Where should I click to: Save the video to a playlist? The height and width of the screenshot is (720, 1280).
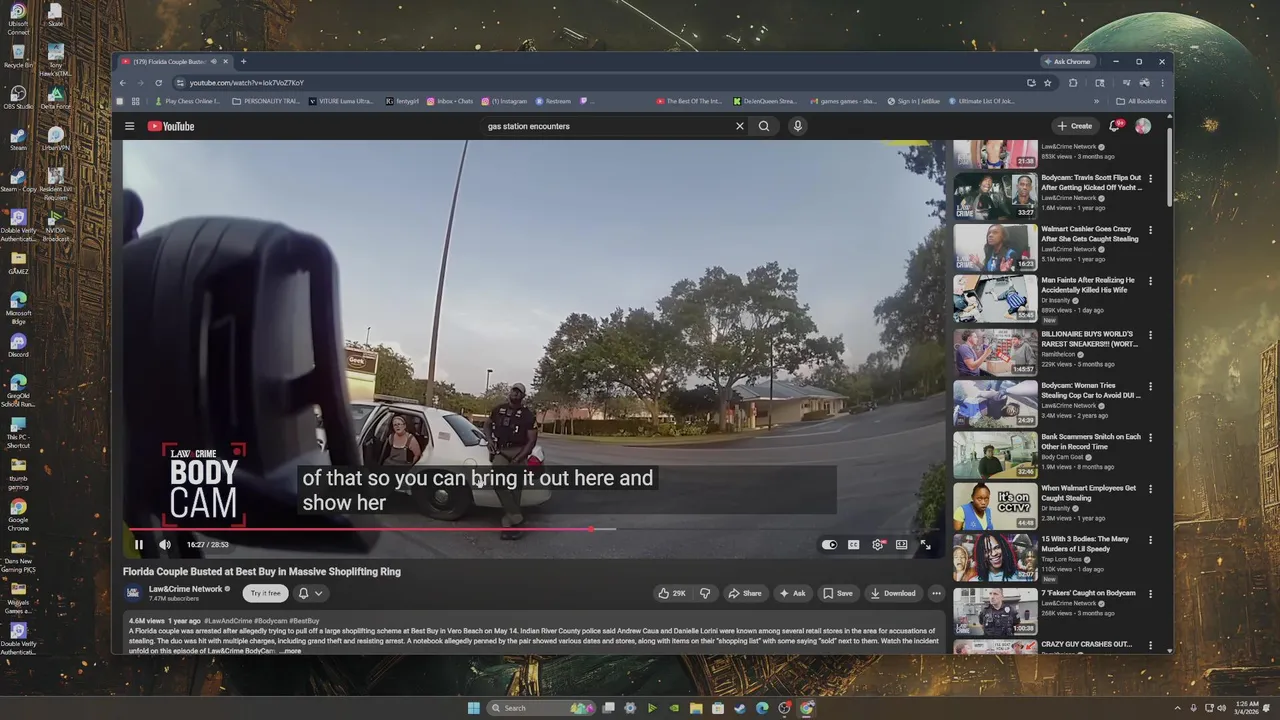[838, 593]
